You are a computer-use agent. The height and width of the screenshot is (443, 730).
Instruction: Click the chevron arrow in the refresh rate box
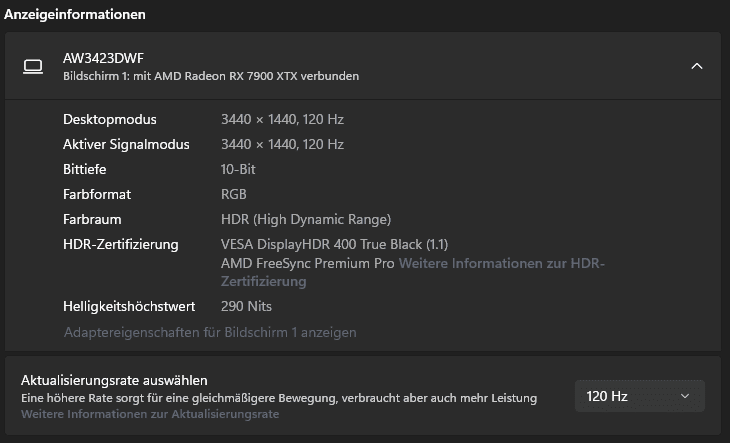[685, 396]
